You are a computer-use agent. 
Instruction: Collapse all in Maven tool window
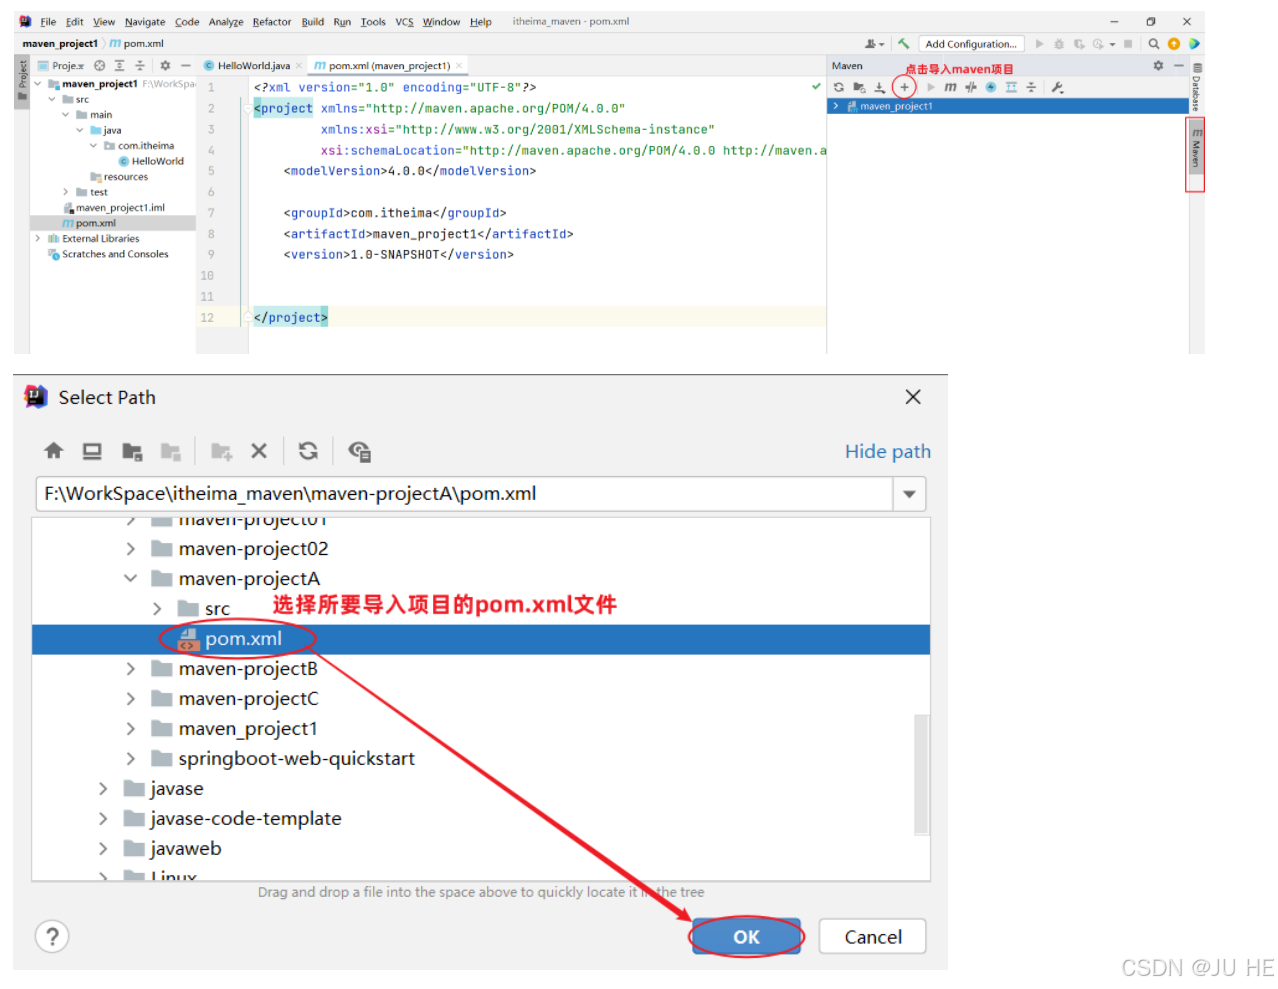(1031, 87)
